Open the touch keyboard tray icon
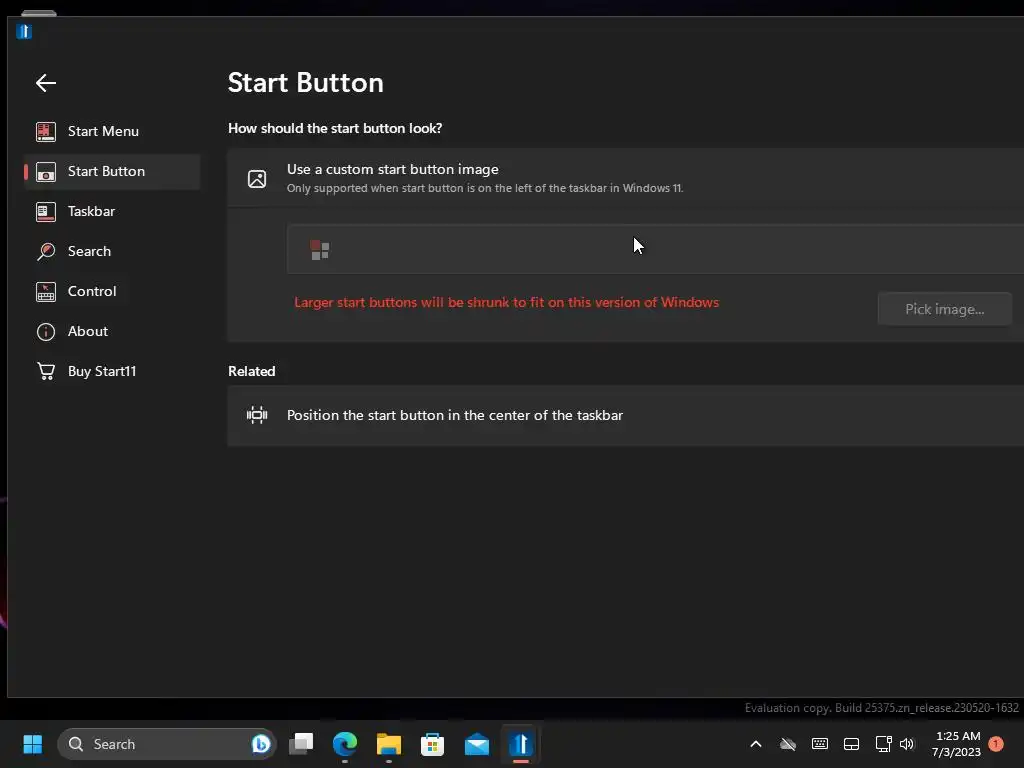This screenshot has width=1024, height=768. 820,744
